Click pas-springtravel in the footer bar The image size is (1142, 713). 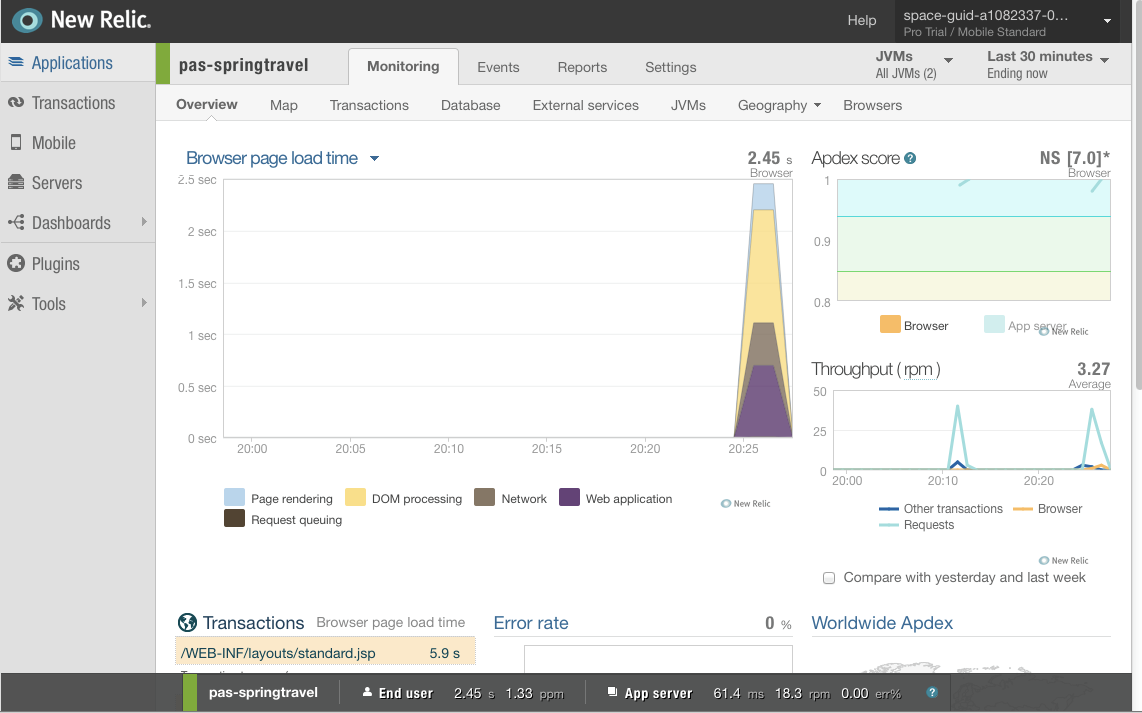263,692
